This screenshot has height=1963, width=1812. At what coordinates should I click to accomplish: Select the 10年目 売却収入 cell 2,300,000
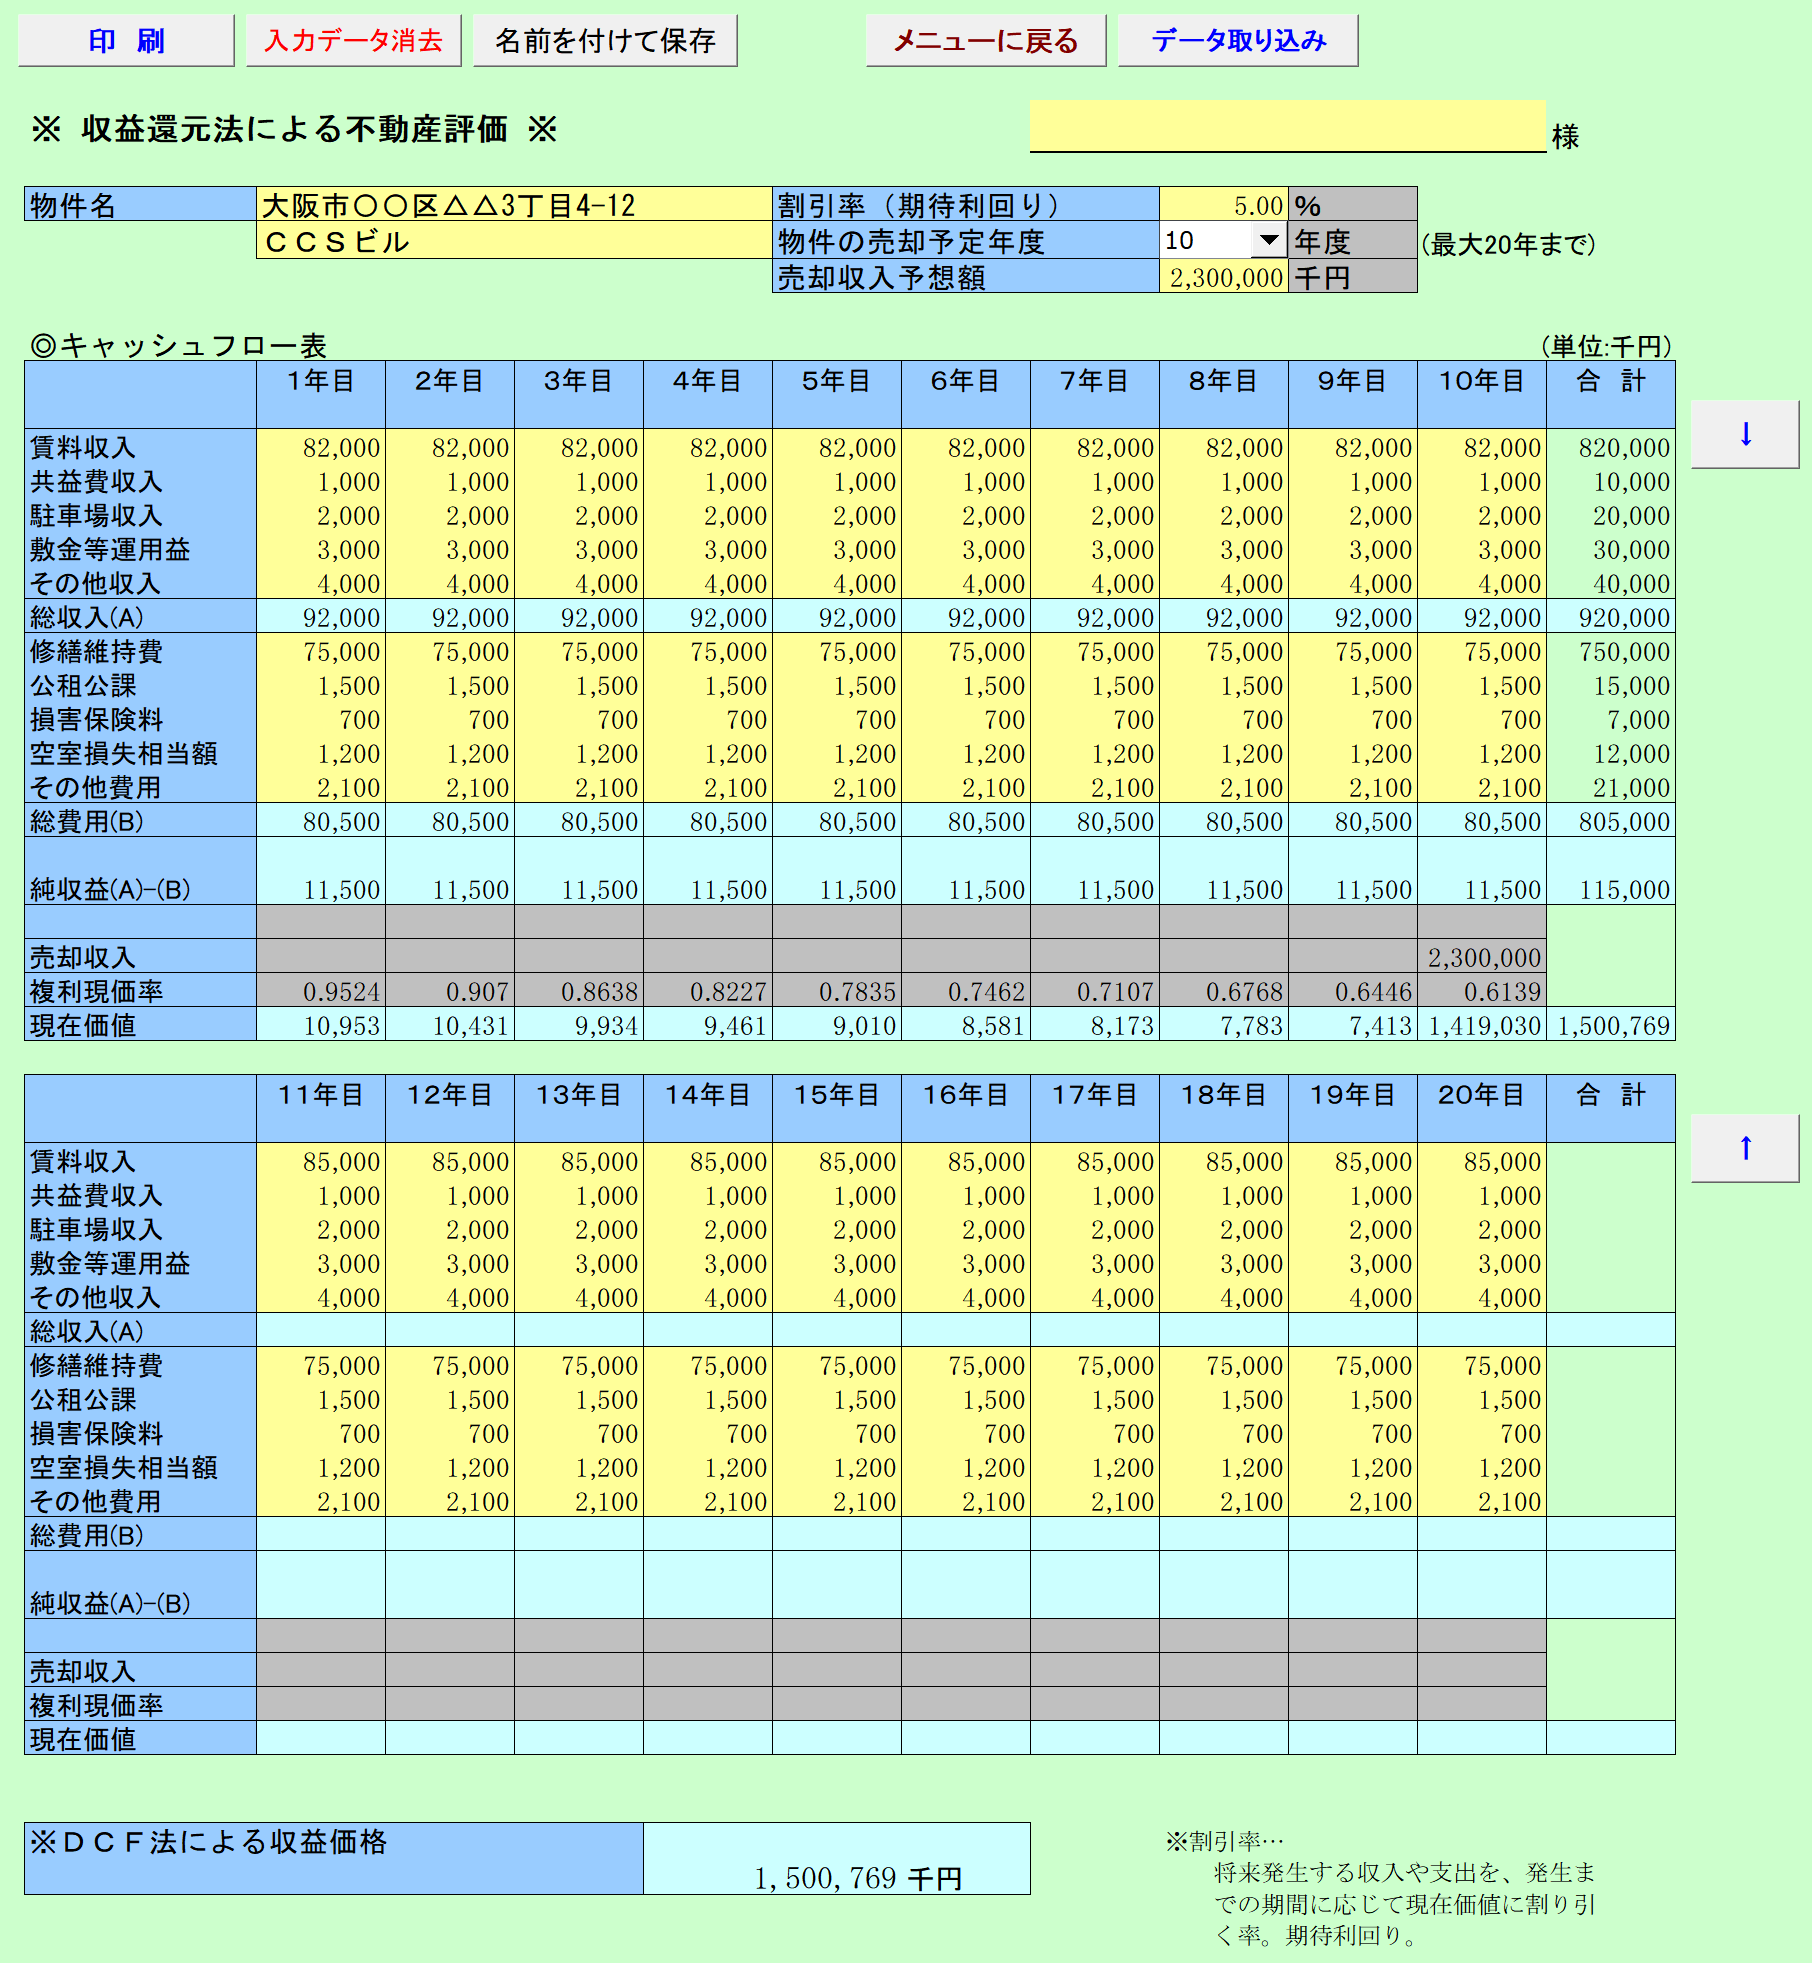coord(1482,957)
